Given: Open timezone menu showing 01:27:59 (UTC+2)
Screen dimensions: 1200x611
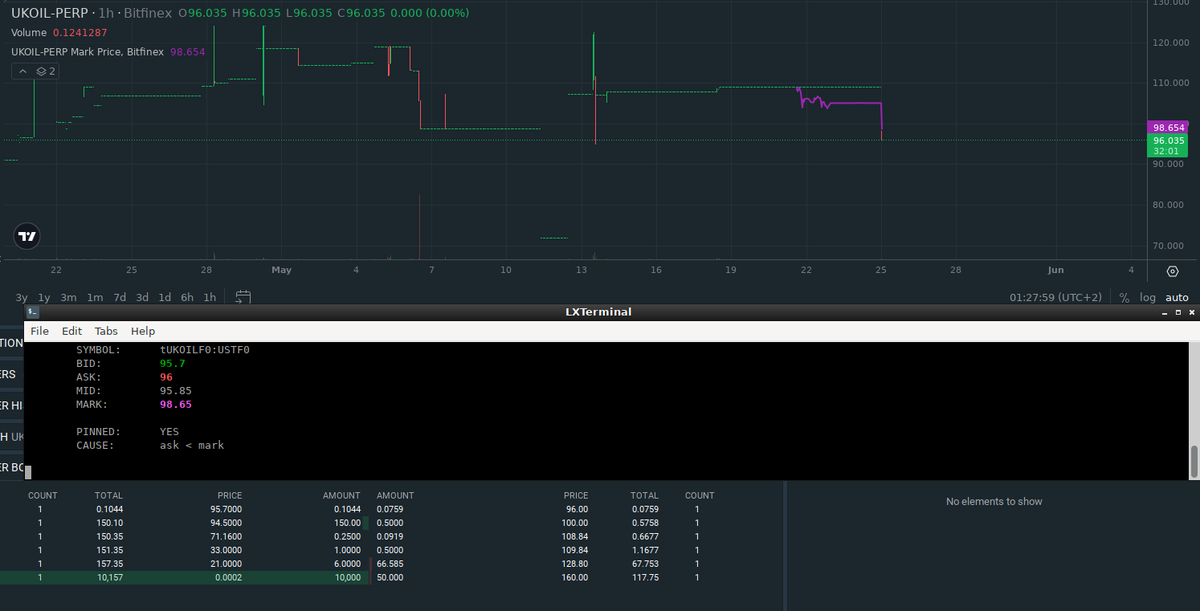Looking at the screenshot, I should coord(1055,297).
